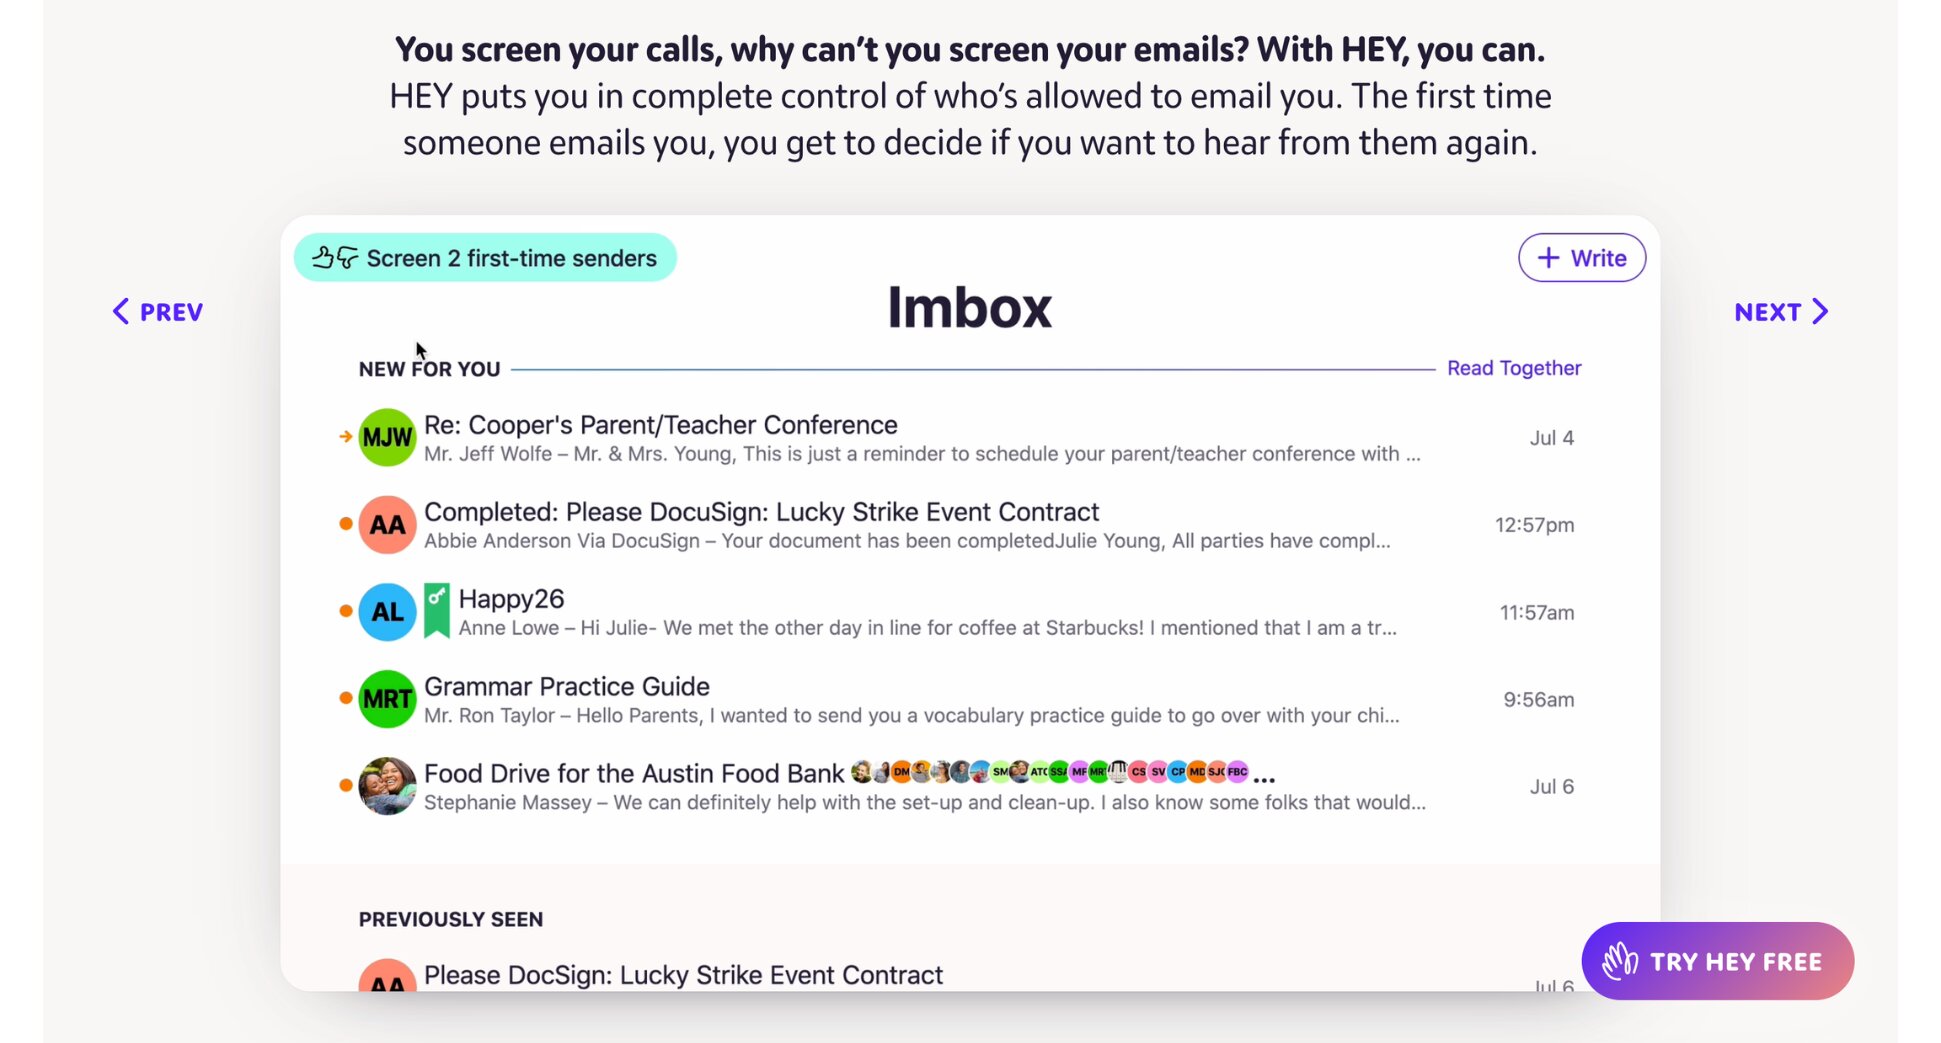Viewport: 1941px width, 1043px height.
Task: Click the orange unread dot next to AA
Action: tap(345, 523)
